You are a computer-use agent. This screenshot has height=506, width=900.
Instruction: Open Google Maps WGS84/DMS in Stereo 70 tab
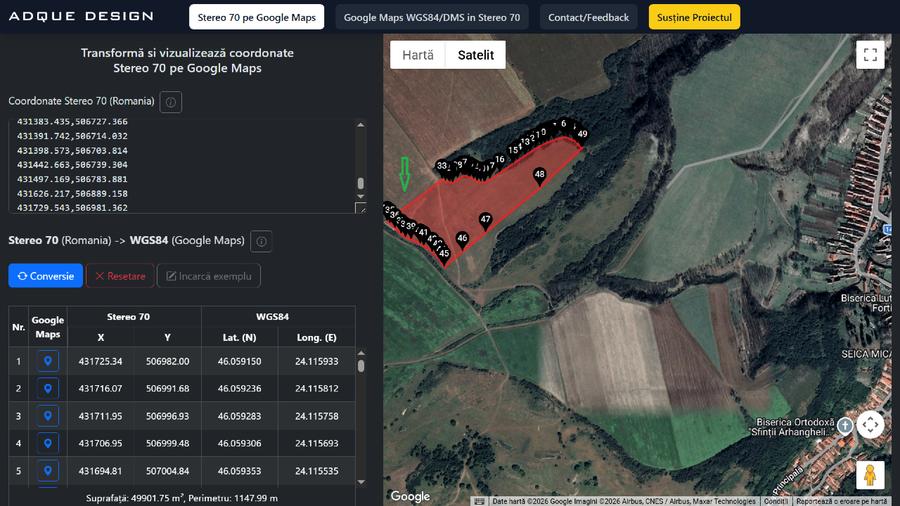coord(431,17)
